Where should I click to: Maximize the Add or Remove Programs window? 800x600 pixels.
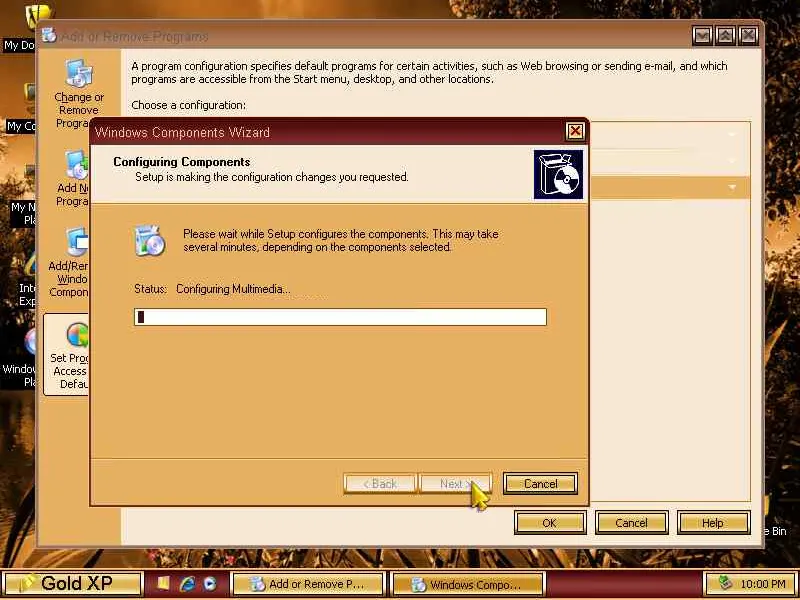click(726, 35)
